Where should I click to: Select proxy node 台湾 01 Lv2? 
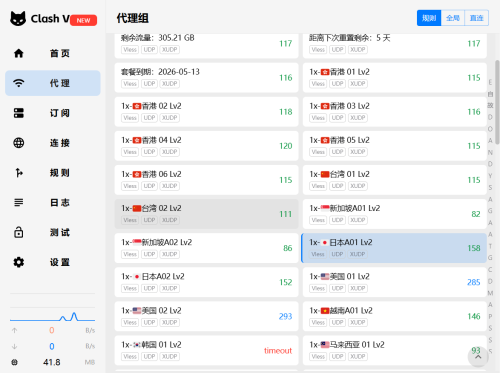pos(395,180)
